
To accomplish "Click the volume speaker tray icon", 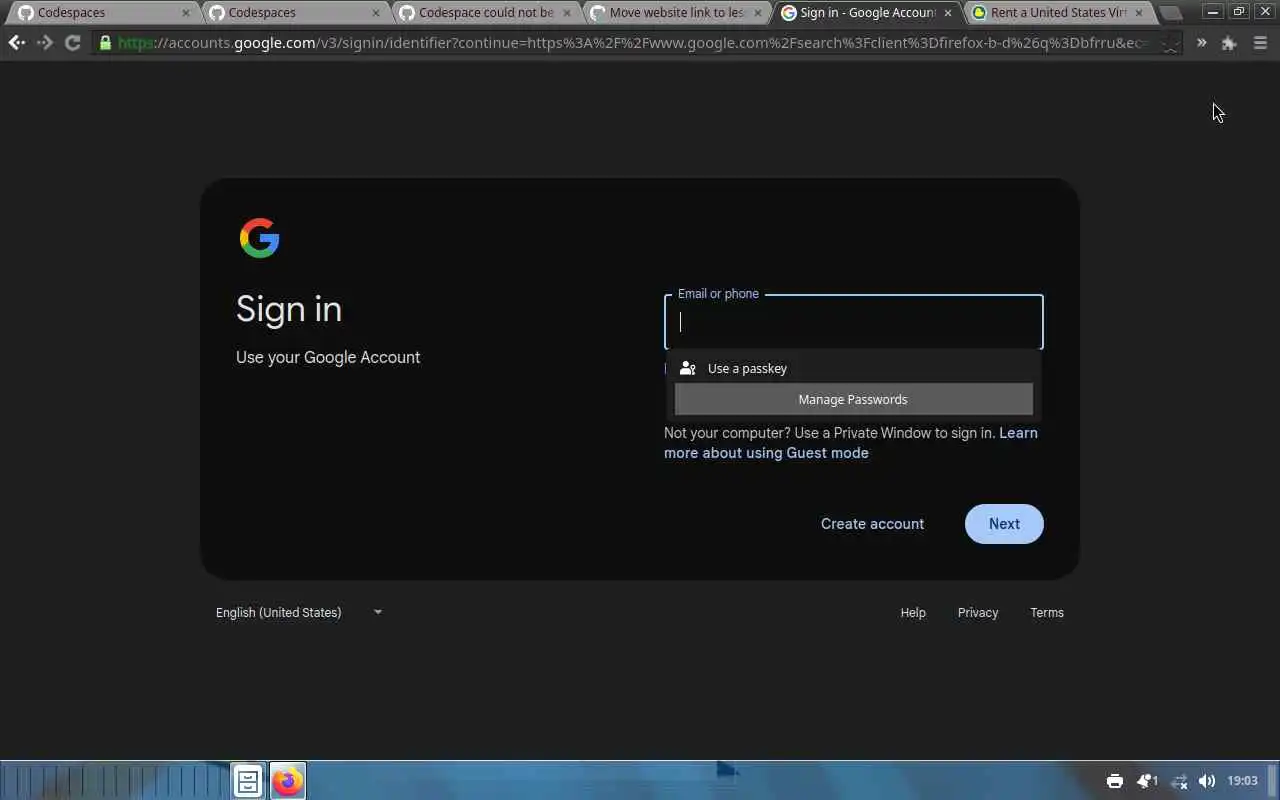I will pos(1207,781).
